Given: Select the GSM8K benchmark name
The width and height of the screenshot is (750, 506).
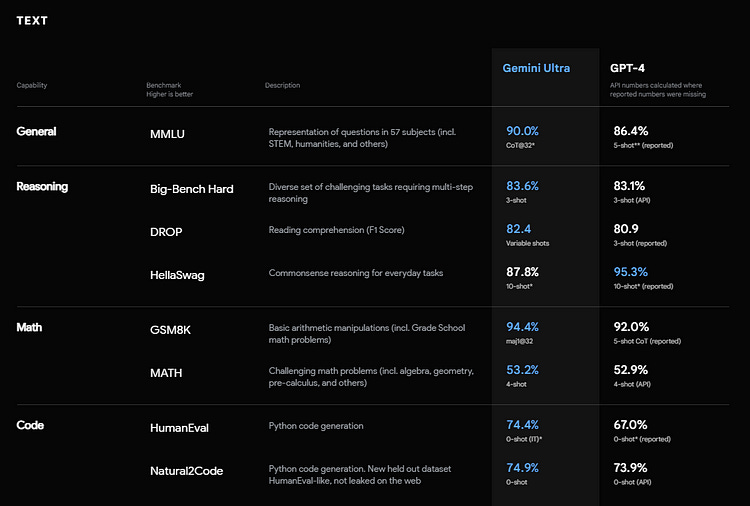Looking at the screenshot, I should 170,330.
